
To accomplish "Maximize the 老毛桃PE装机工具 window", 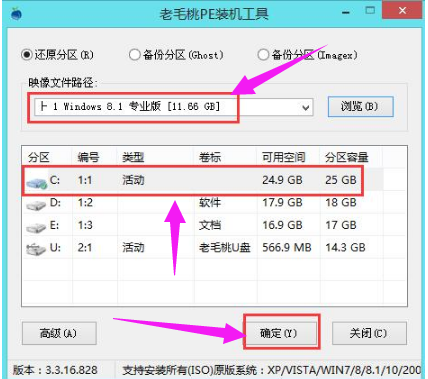I will [x=370, y=11].
